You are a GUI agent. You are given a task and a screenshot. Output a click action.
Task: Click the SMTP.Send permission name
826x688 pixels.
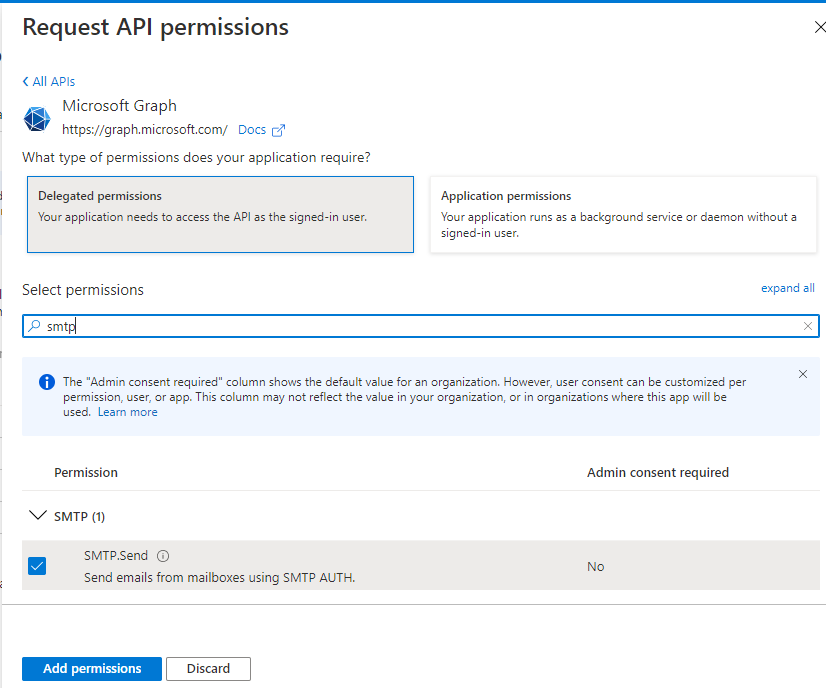116,556
